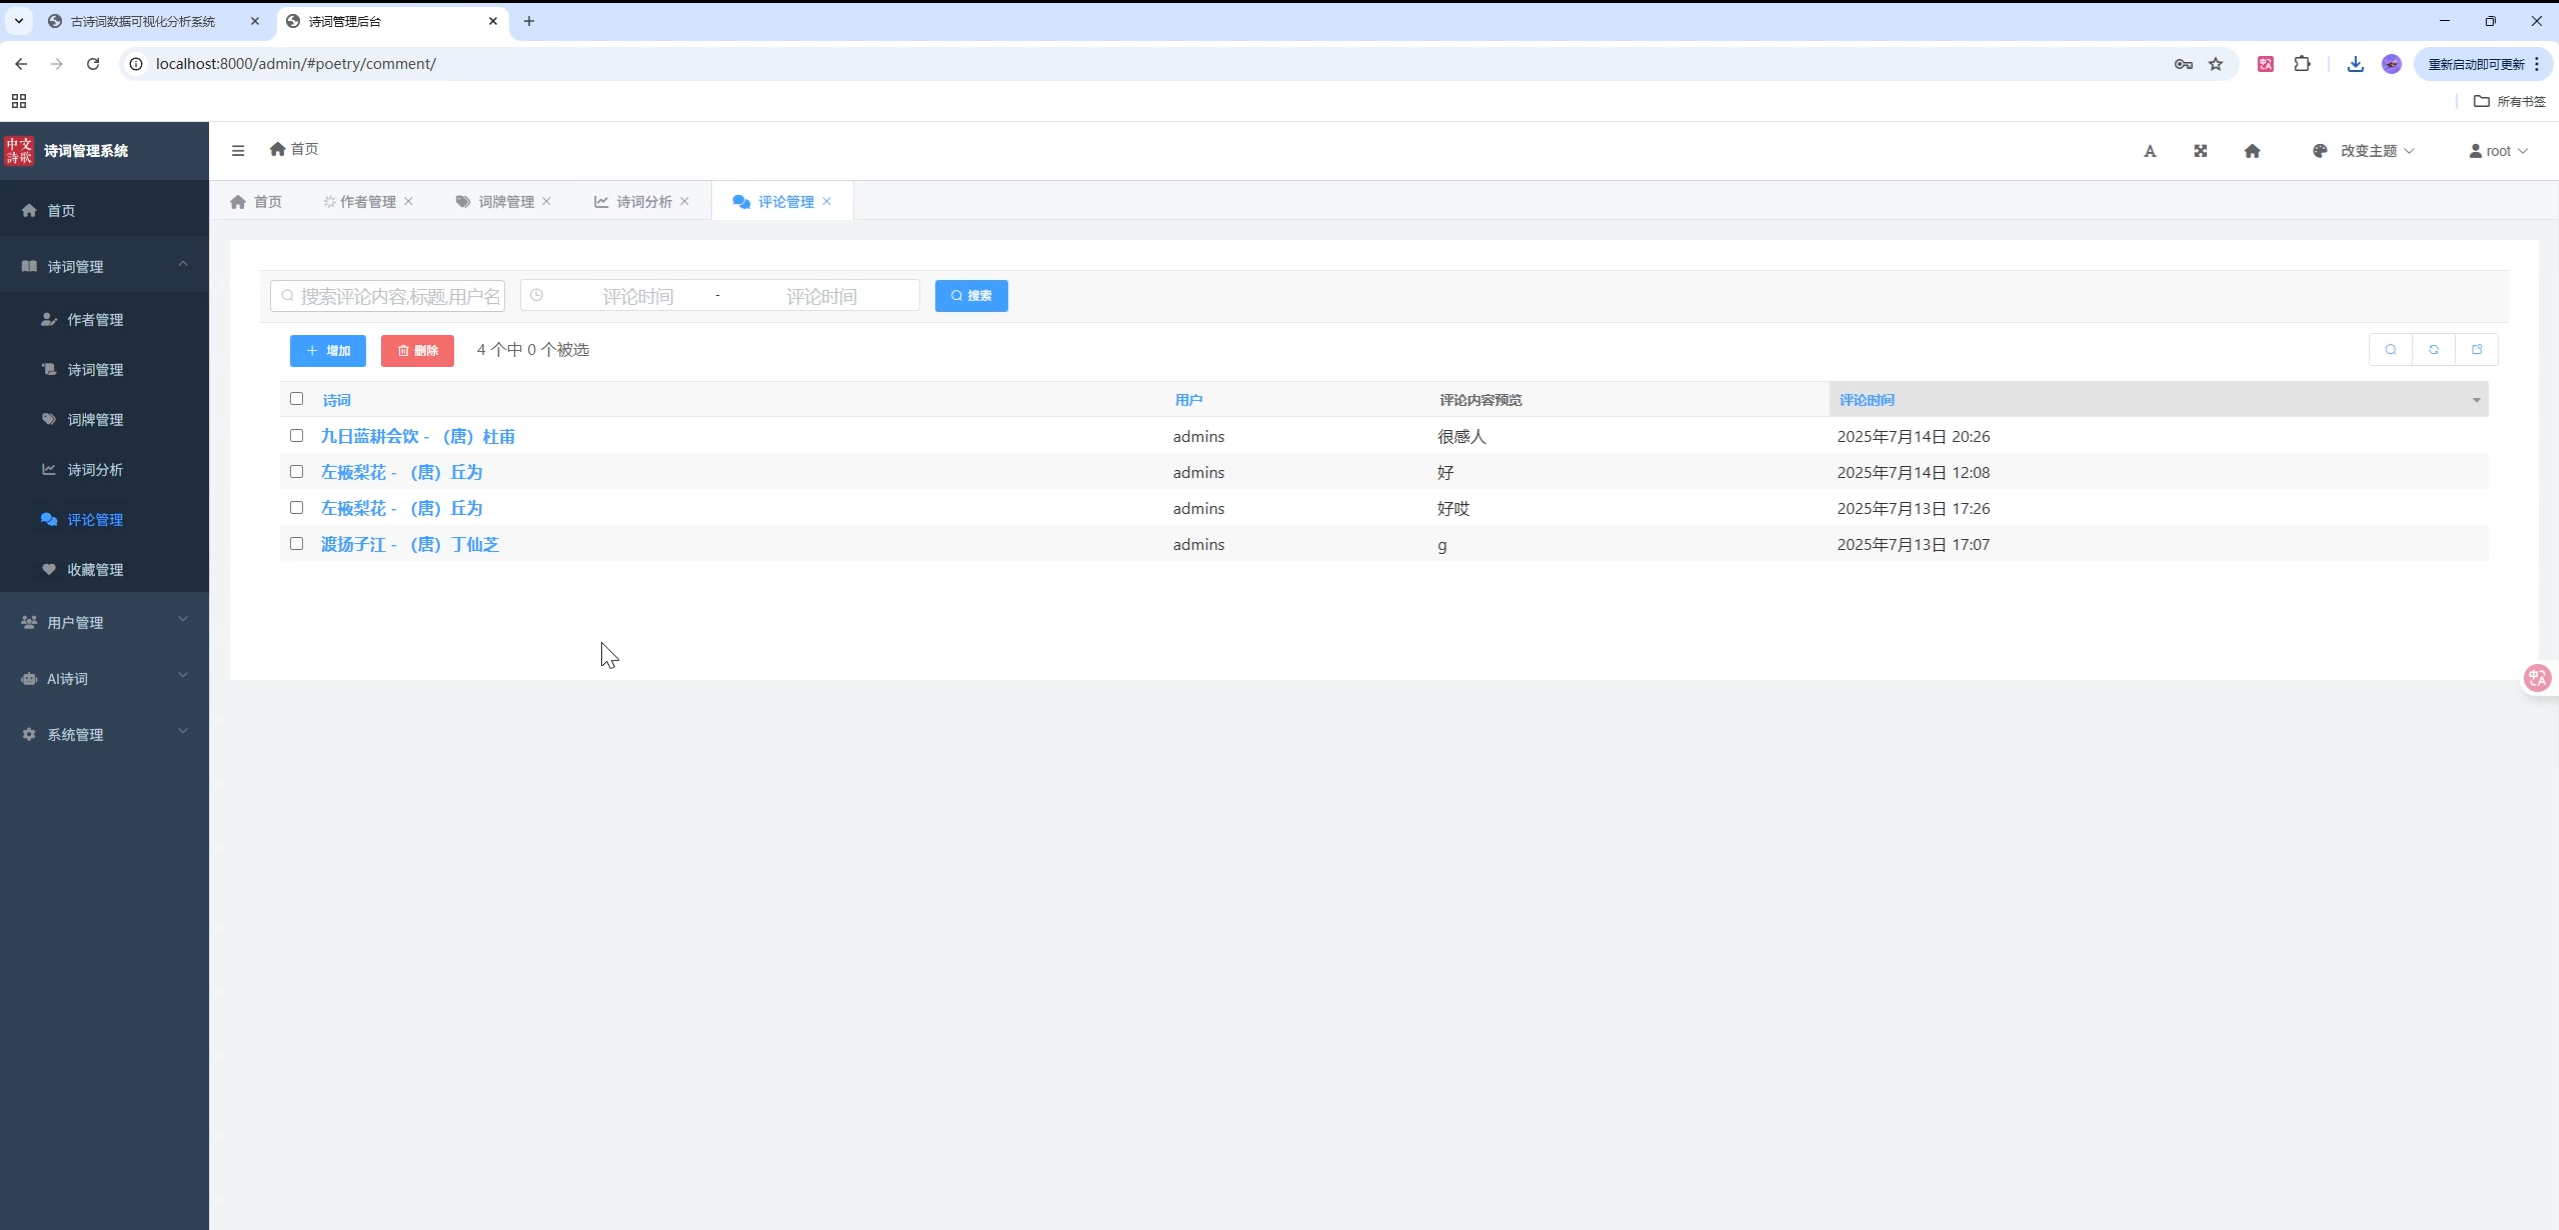Check the row for 渡扬子江

coord(296,544)
